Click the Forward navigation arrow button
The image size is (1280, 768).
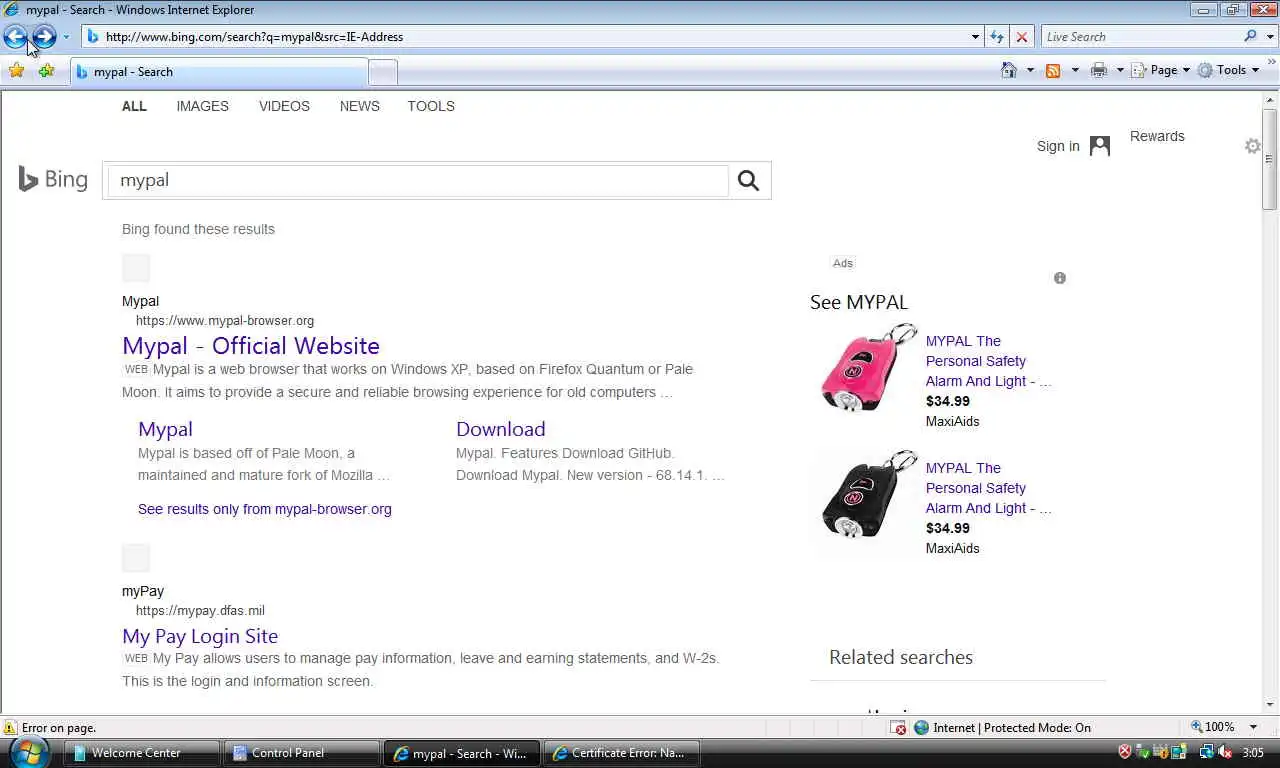point(44,37)
